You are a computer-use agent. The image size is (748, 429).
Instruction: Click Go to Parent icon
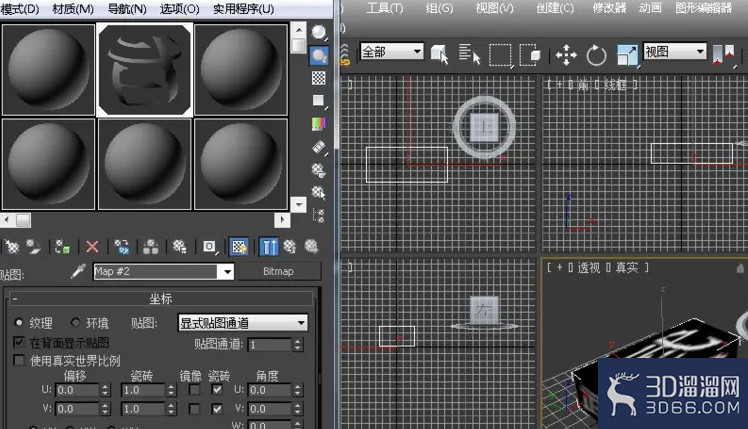290,246
